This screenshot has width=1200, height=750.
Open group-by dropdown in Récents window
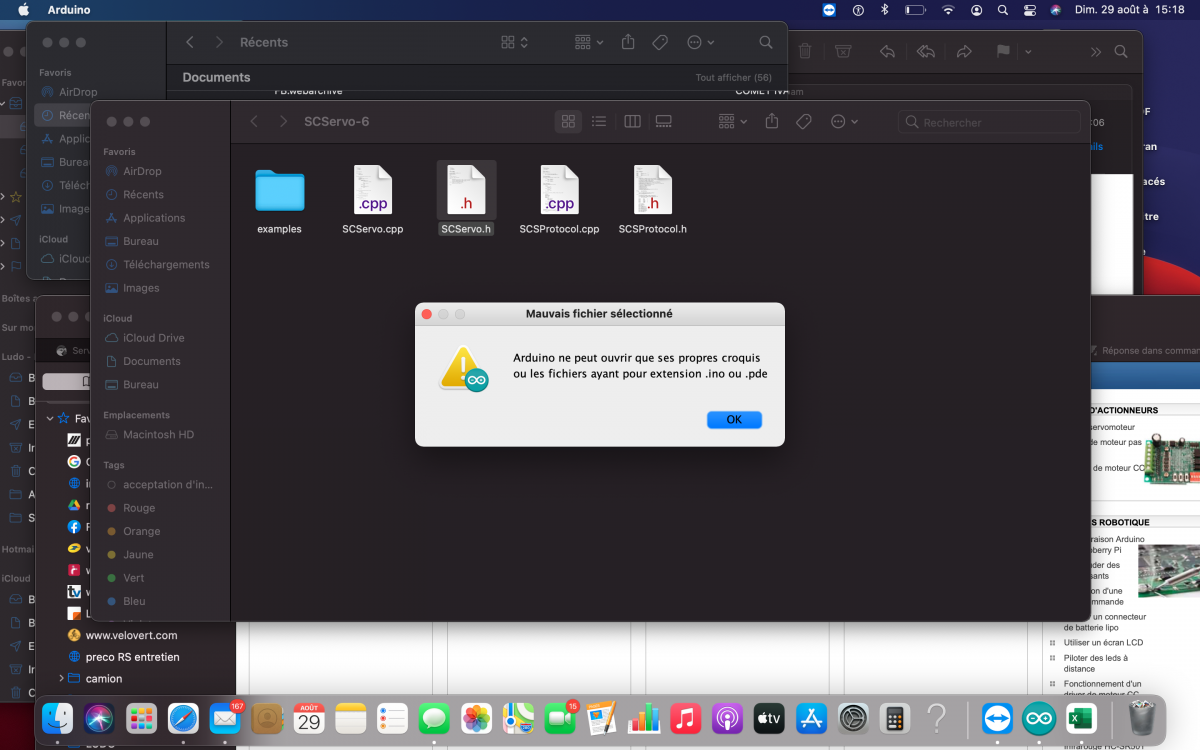pos(589,43)
